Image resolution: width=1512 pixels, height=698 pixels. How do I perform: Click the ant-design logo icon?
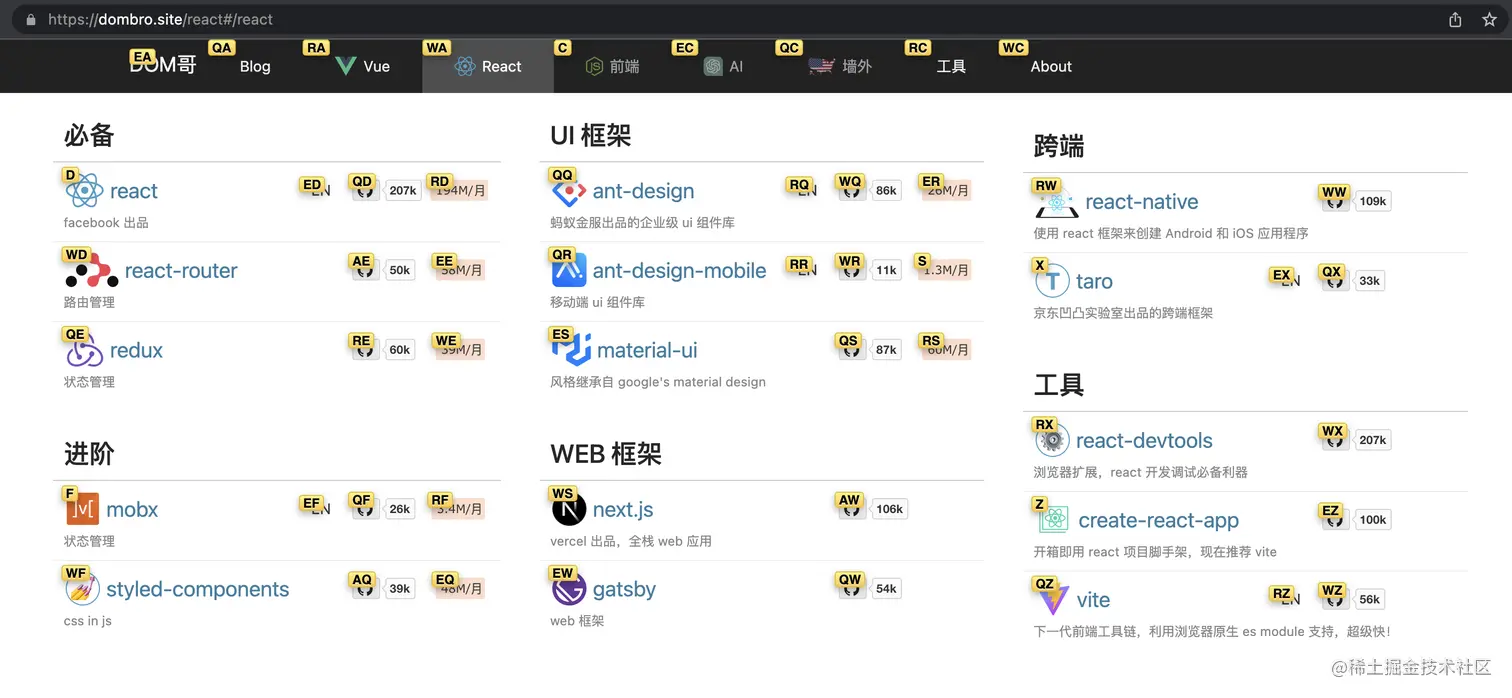point(568,190)
